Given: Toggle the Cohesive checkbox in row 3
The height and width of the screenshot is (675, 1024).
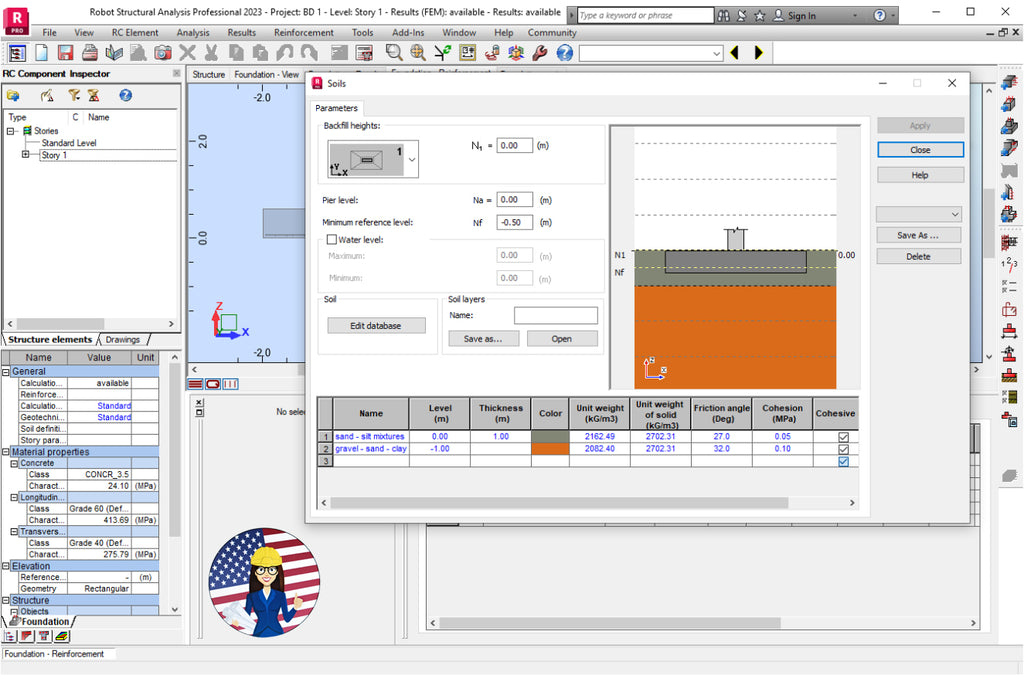Looking at the screenshot, I should click(842, 461).
